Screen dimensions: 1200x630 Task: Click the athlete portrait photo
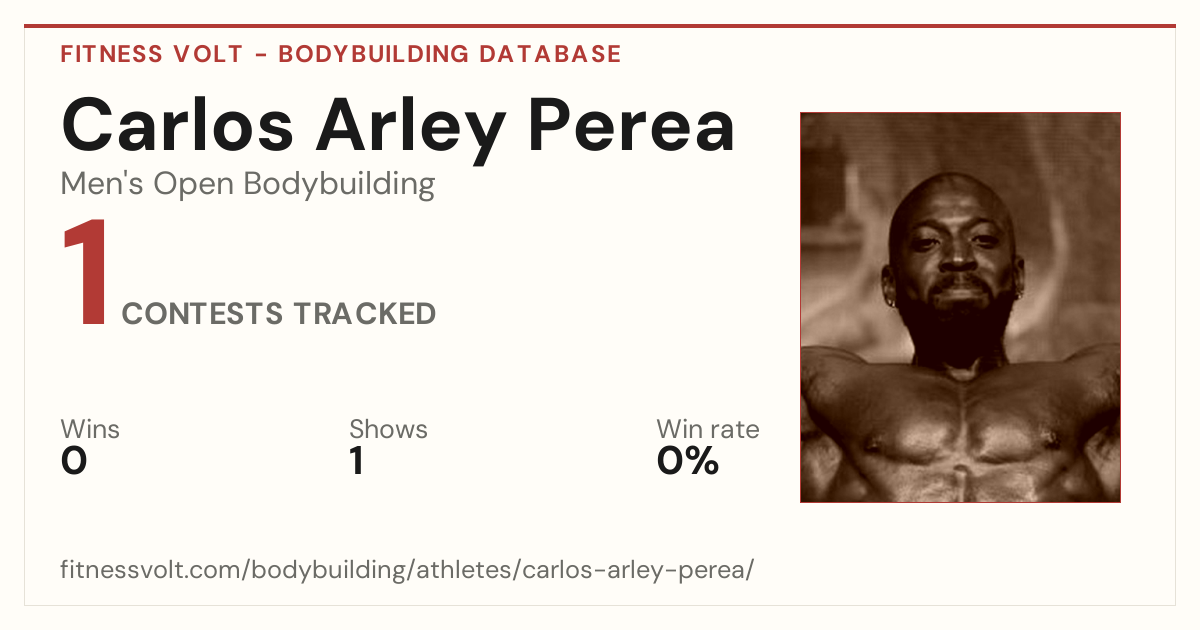coord(960,307)
